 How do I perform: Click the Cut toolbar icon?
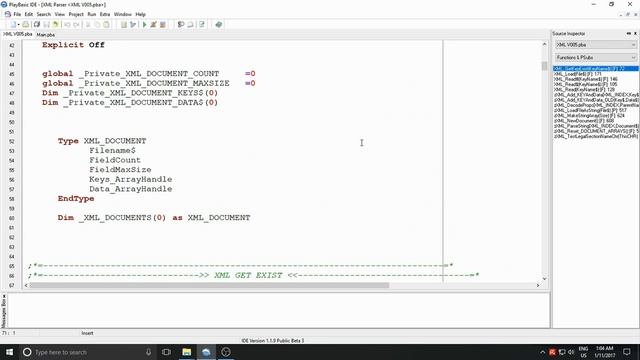tap(88, 25)
